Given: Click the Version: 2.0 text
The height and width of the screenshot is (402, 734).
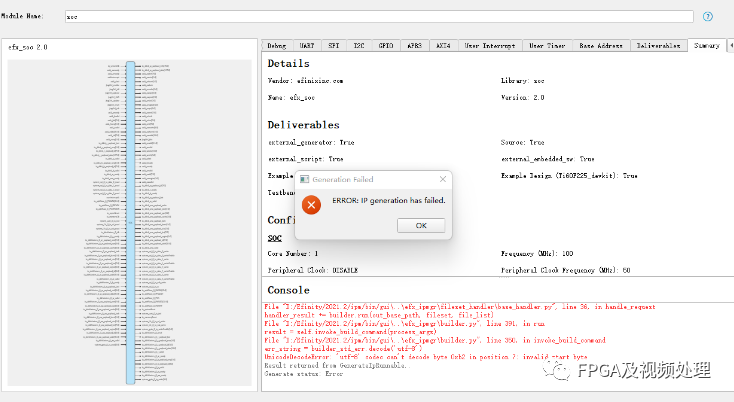Looking at the screenshot, I should point(522,98).
